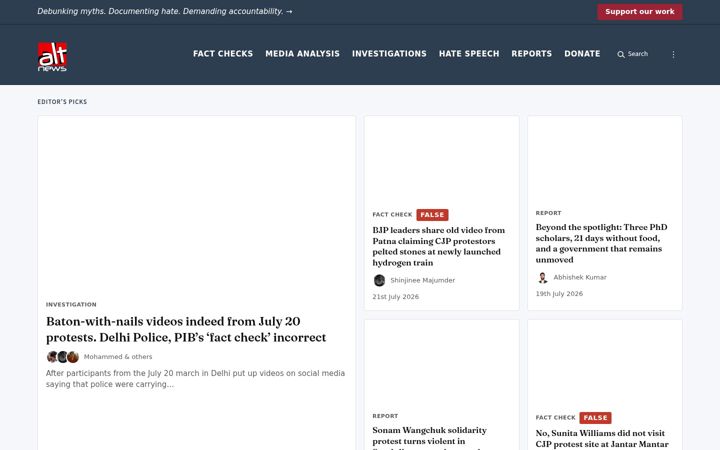Viewport: 720px width, 450px height.
Task: Read BJP leaders old Patna video article
Action: pyautogui.click(x=439, y=246)
